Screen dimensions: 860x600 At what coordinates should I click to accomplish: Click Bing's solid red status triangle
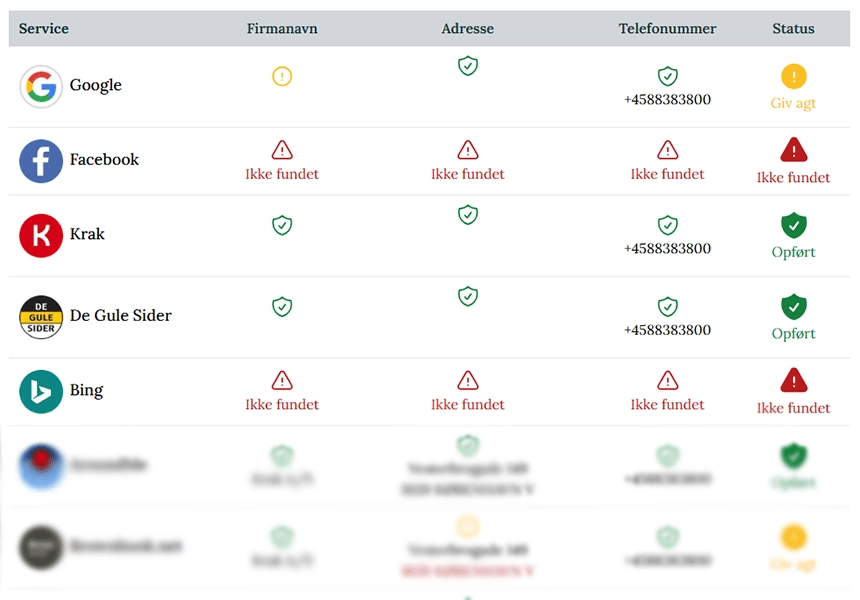pyautogui.click(x=794, y=380)
